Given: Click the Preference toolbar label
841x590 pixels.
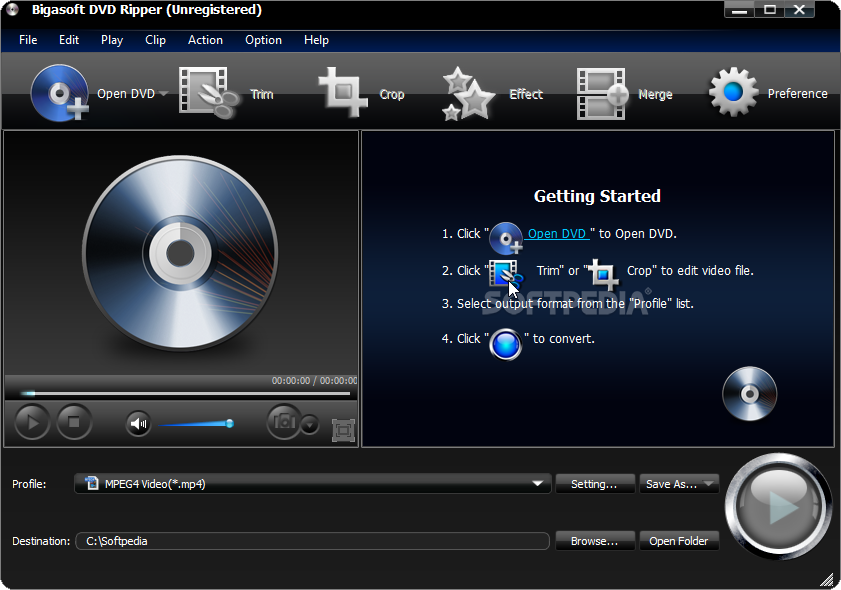Looking at the screenshot, I should pos(798,94).
